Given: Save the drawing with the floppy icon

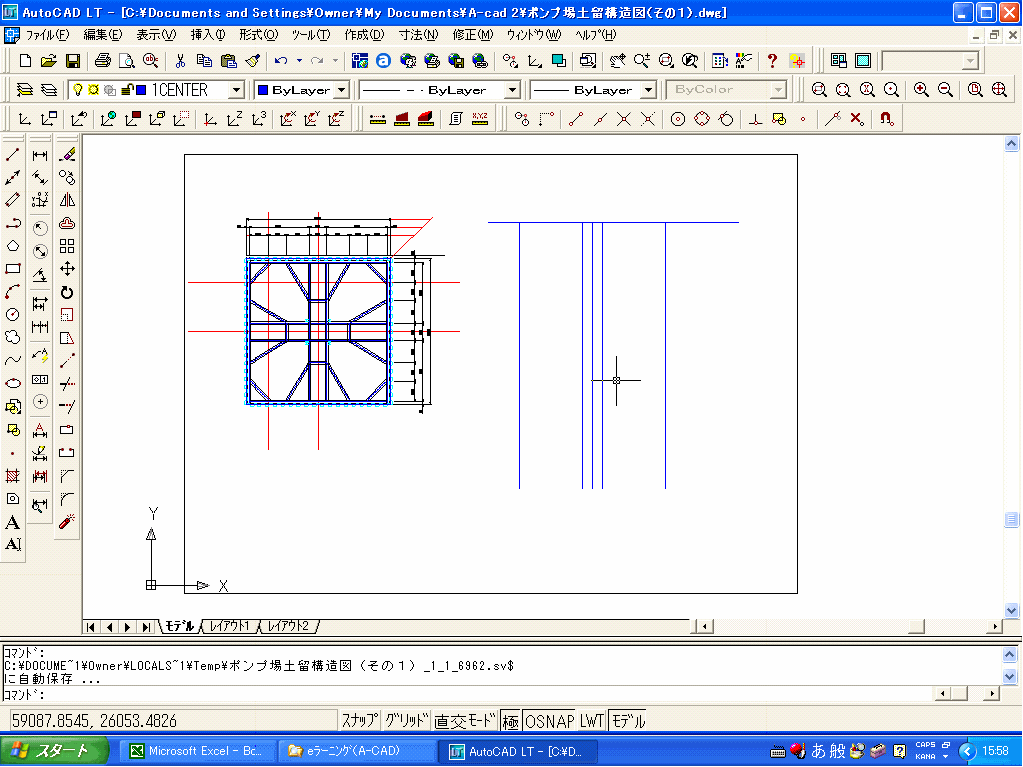Looking at the screenshot, I should click(72, 61).
